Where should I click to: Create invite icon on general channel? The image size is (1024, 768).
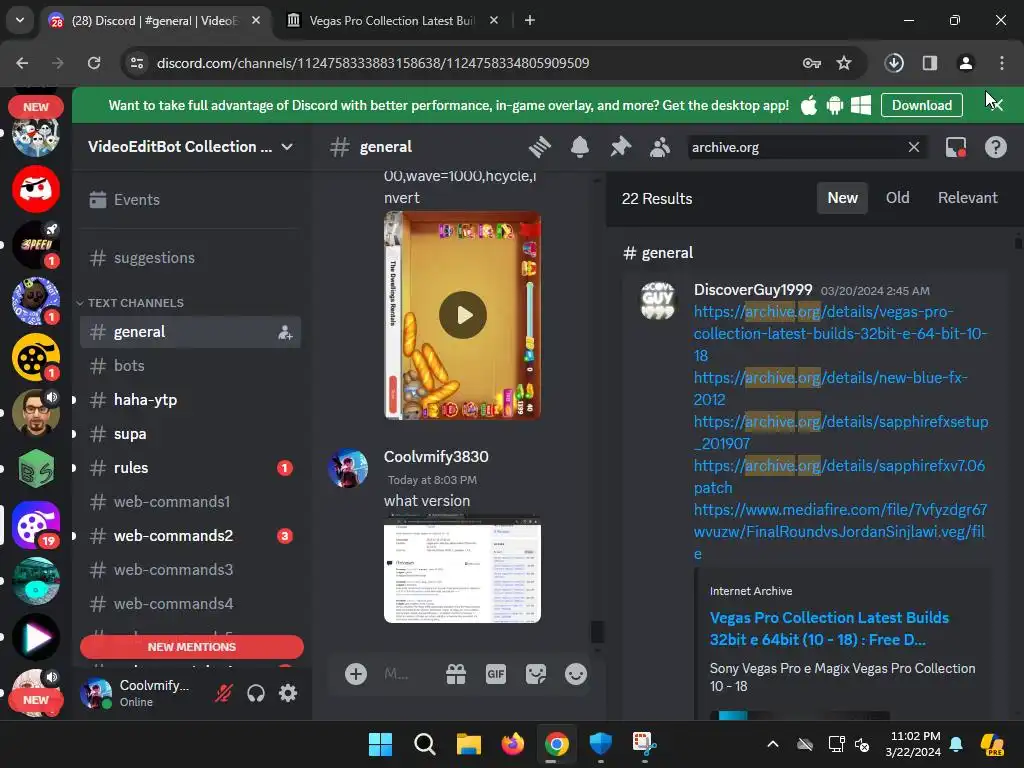click(285, 332)
